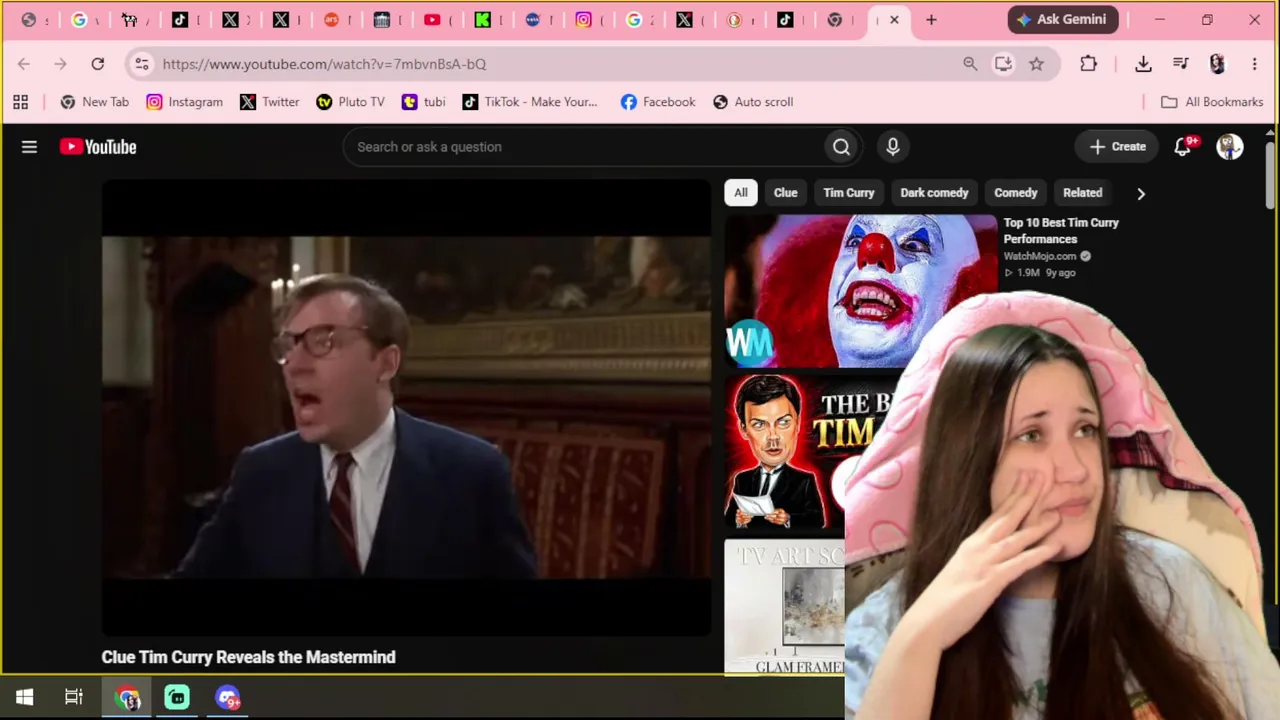1280x720 pixels.
Task: Open the Chrome extensions puzzle icon
Action: (1089, 64)
